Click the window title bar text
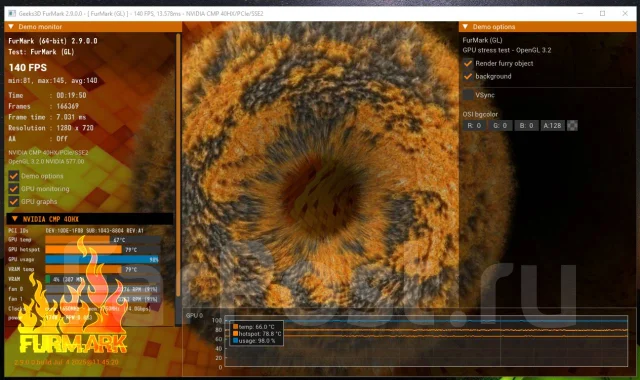Image resolution: width=640 pixels, height=380 pixels. pyautogui.click(x=141, y=13)
